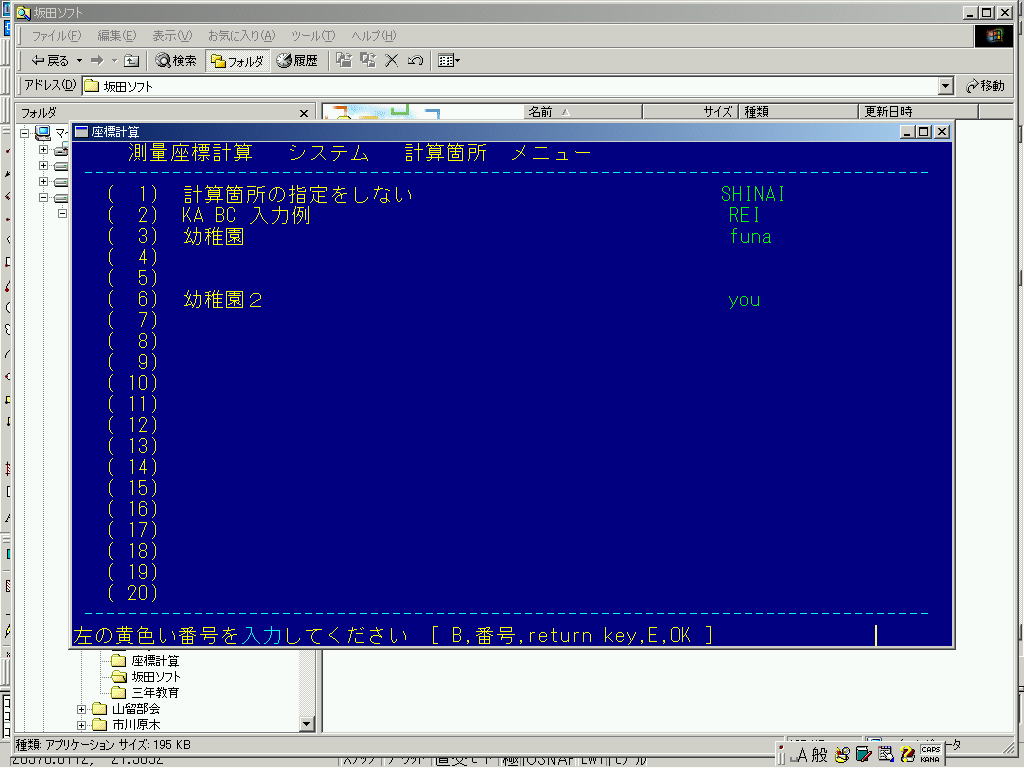Screen dimensions: 1024x768
Task: Open the 編集(E) menu
Action: point(116,35)
